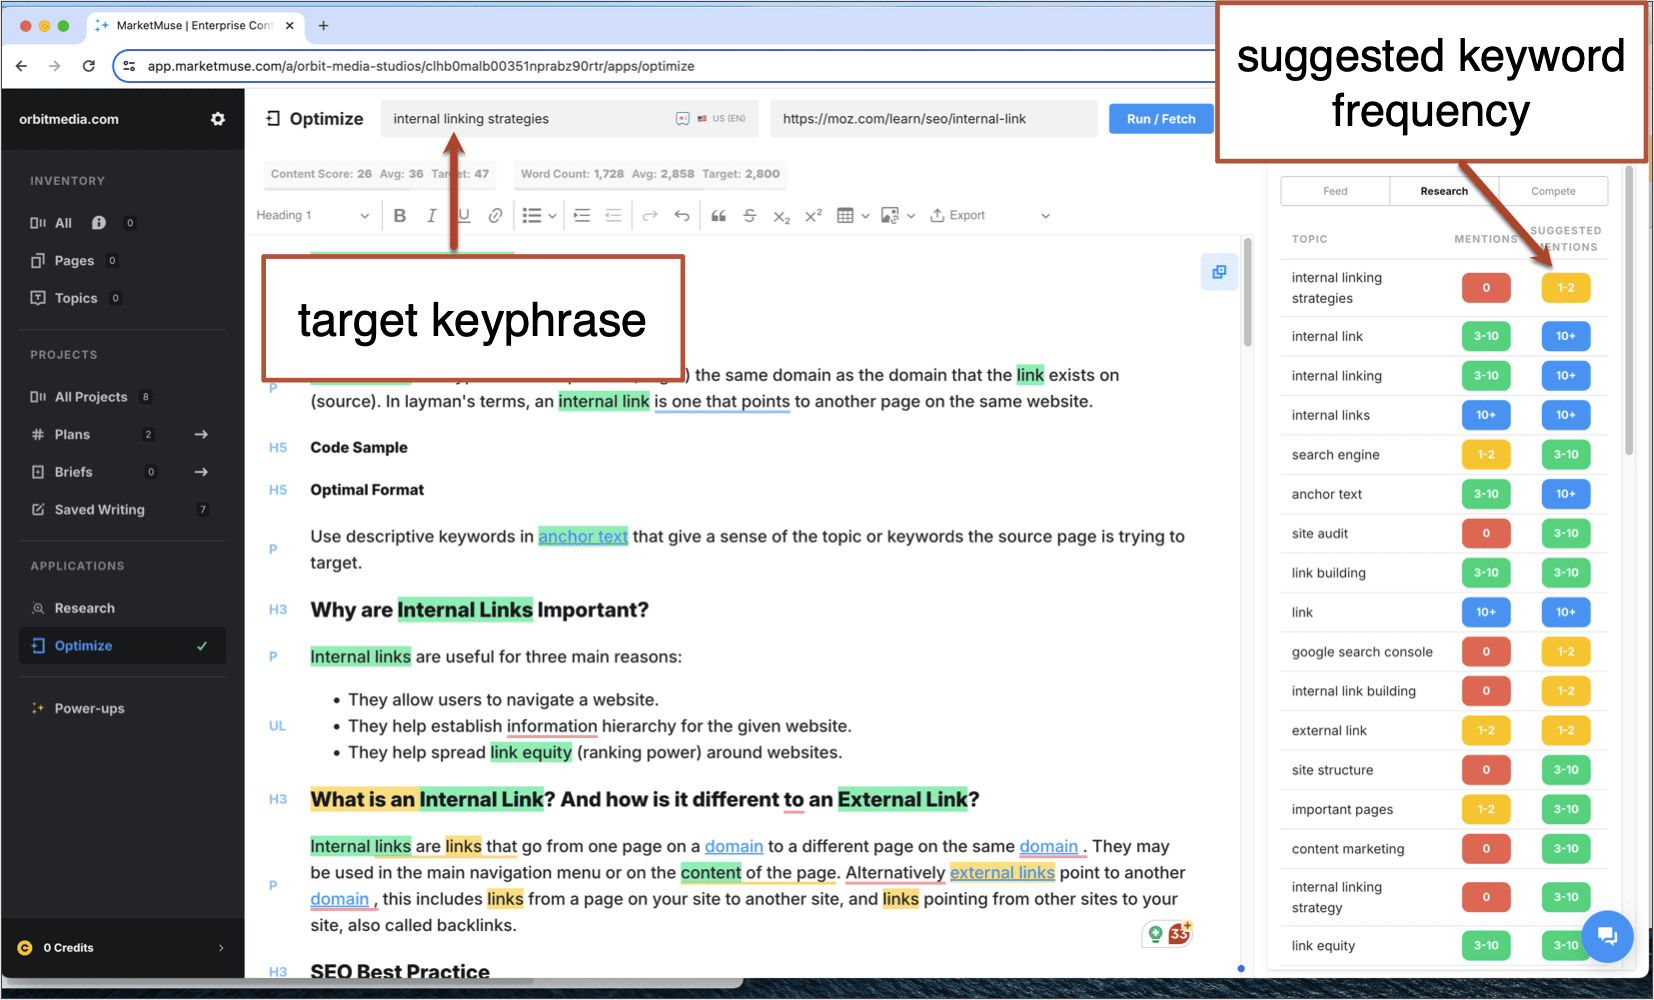Click the Power-ups sidebar item
This screenshot has width=1654, height=1000.
[89, 708]
